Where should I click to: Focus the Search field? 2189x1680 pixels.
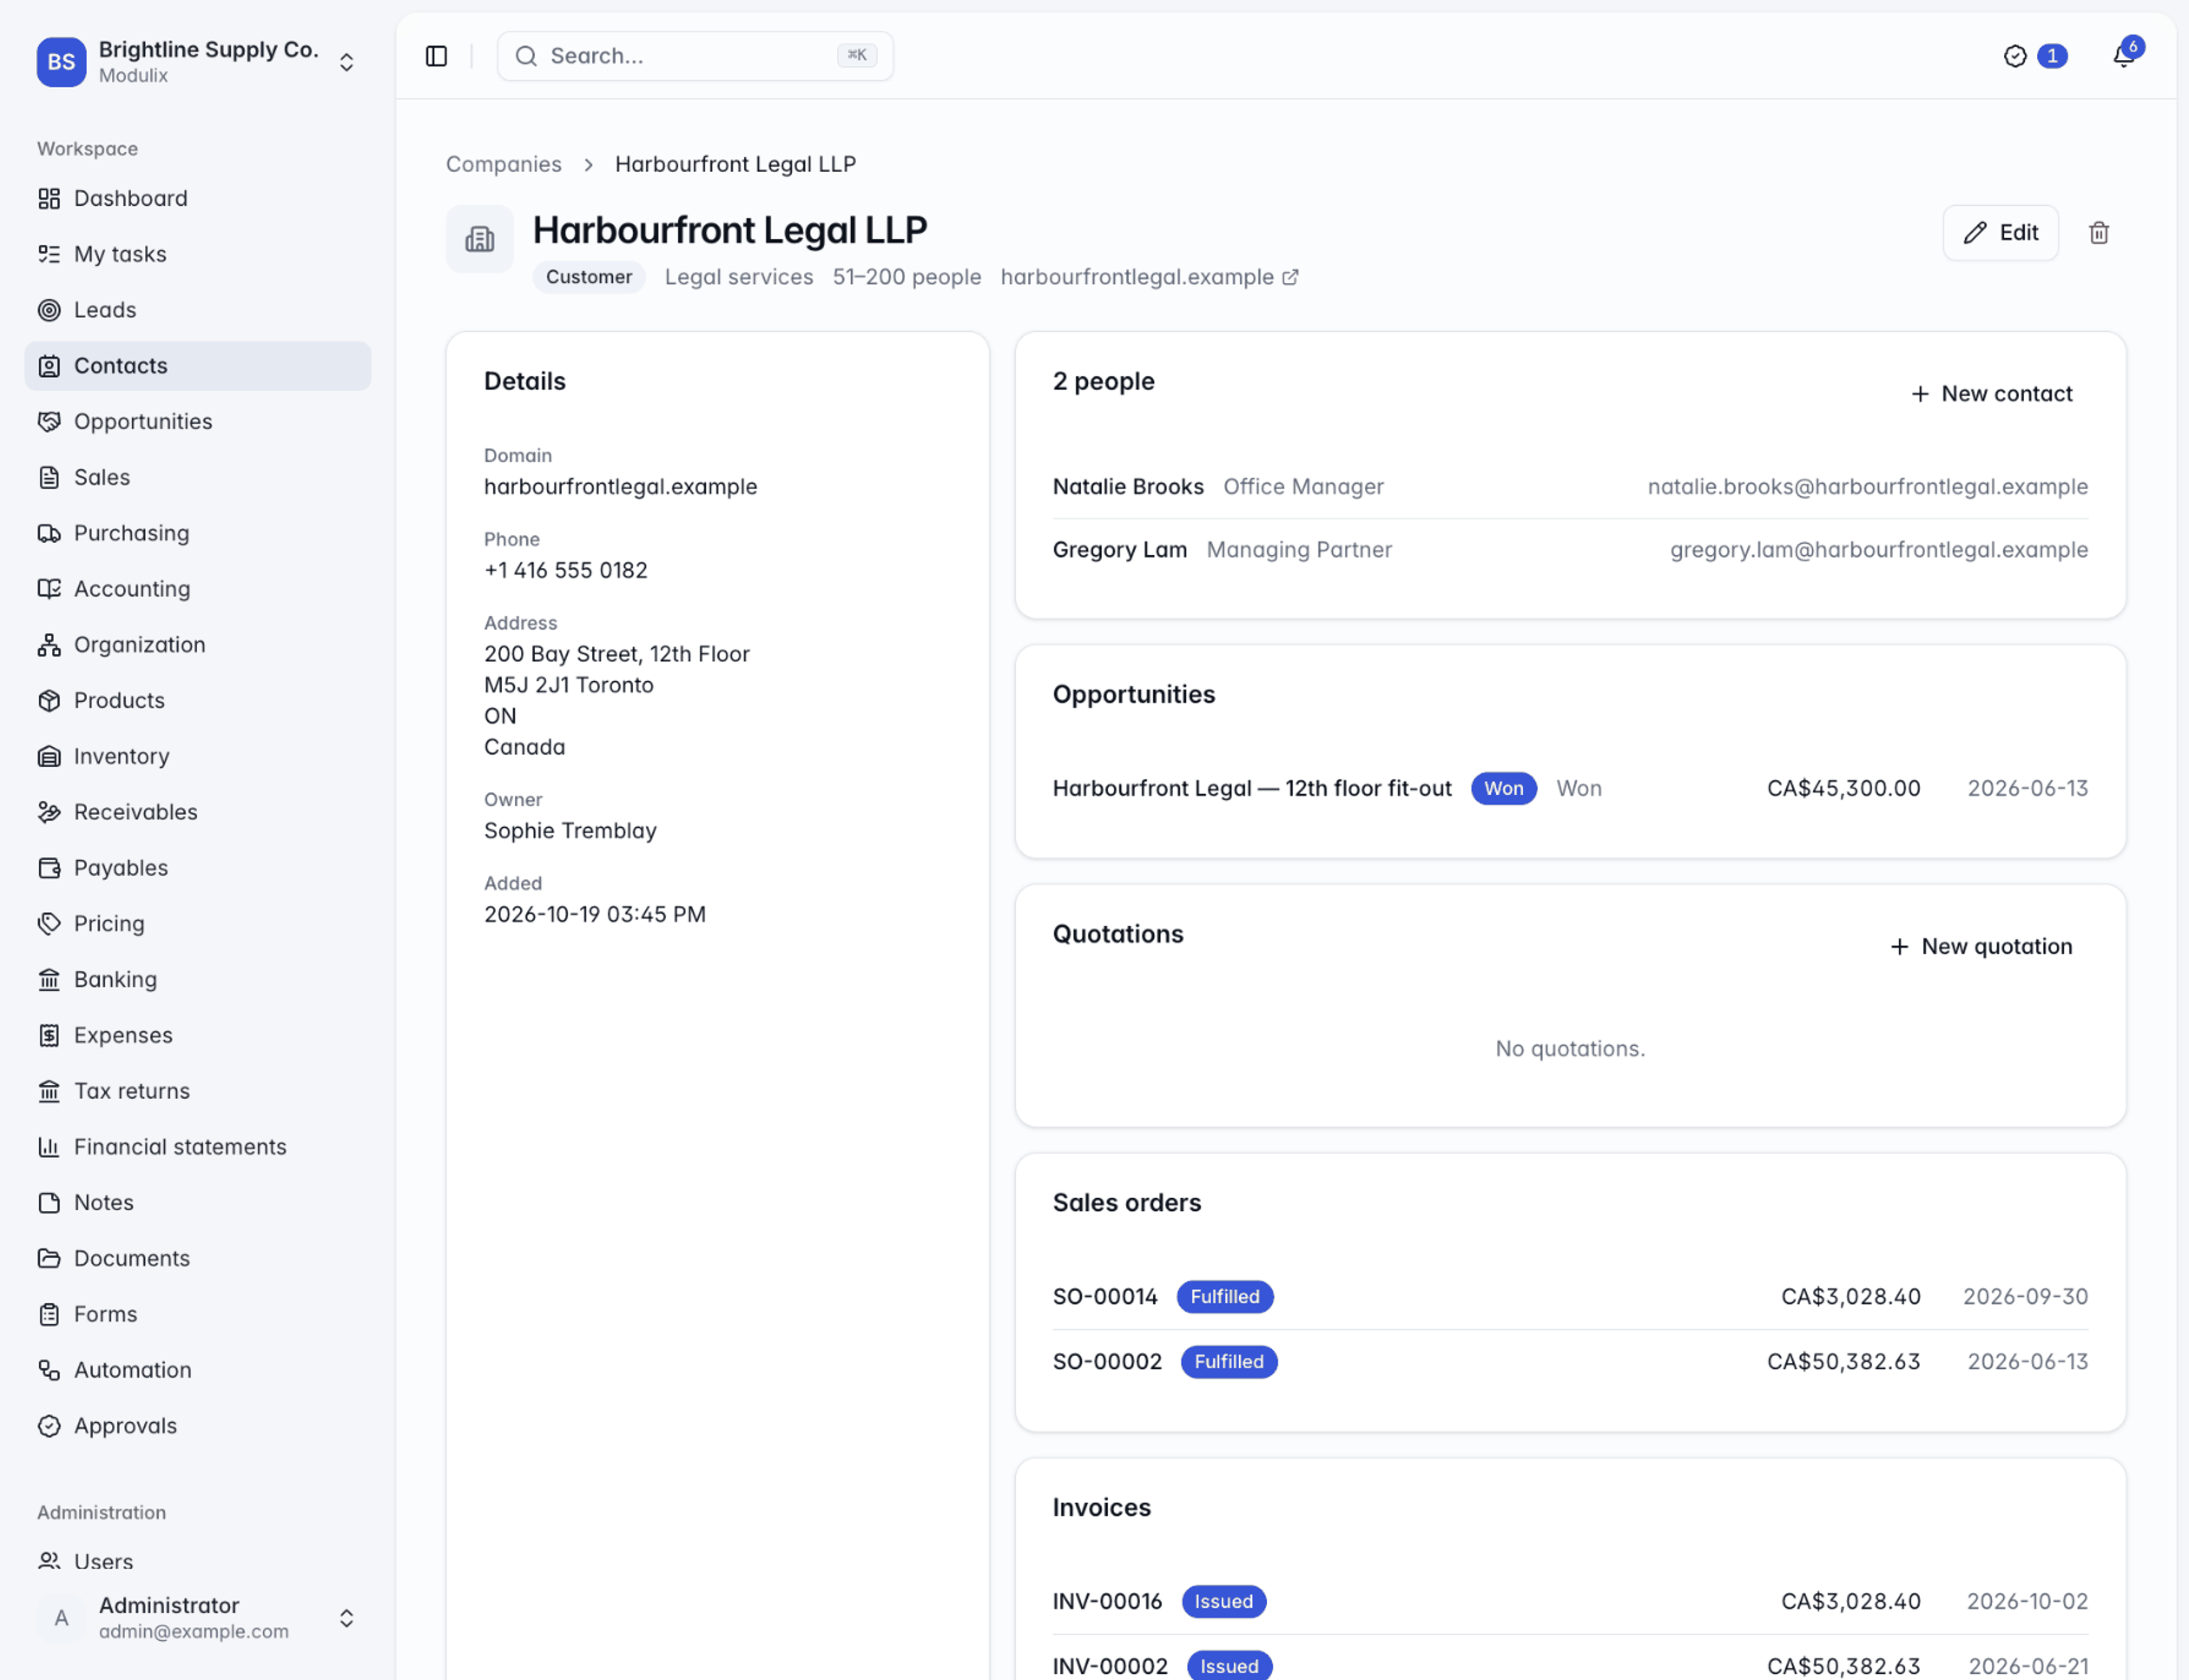click(695, 56)
